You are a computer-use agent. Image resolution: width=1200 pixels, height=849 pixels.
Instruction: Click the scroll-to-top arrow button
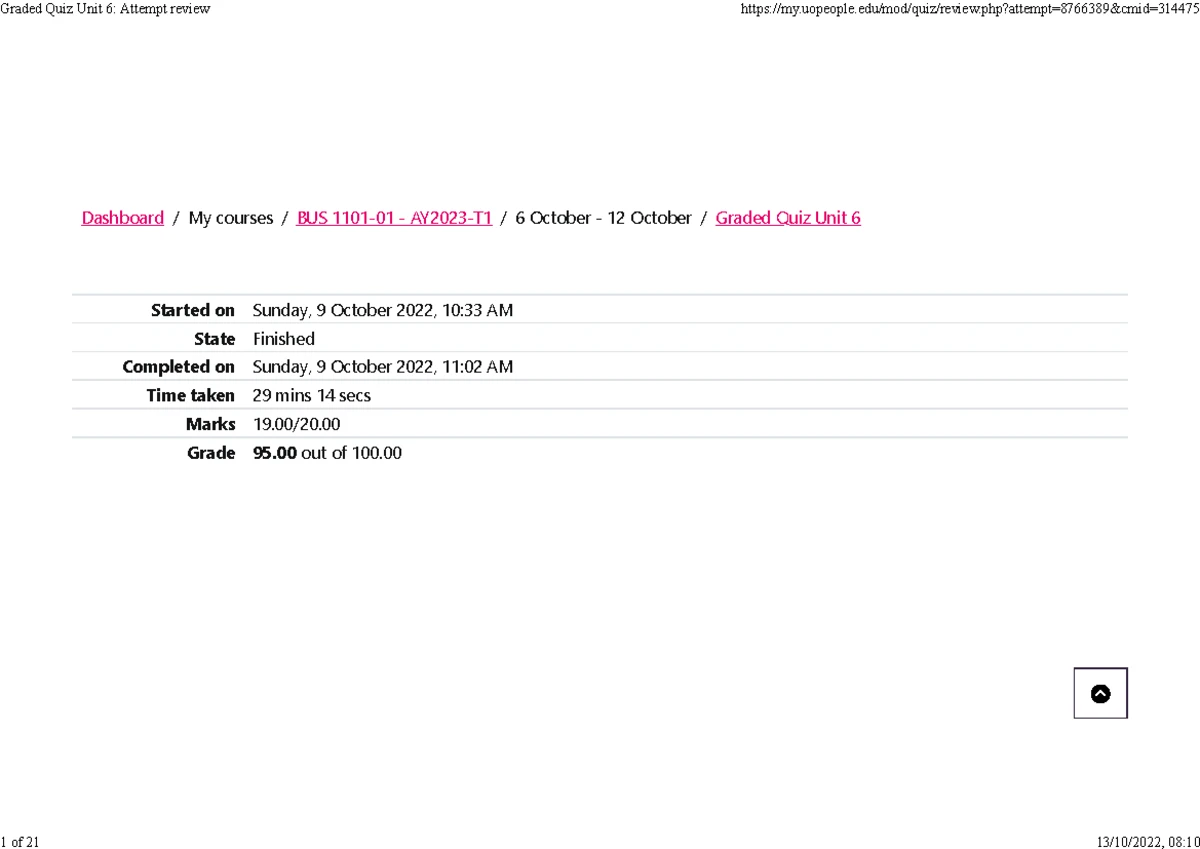tap(1100, 693)
